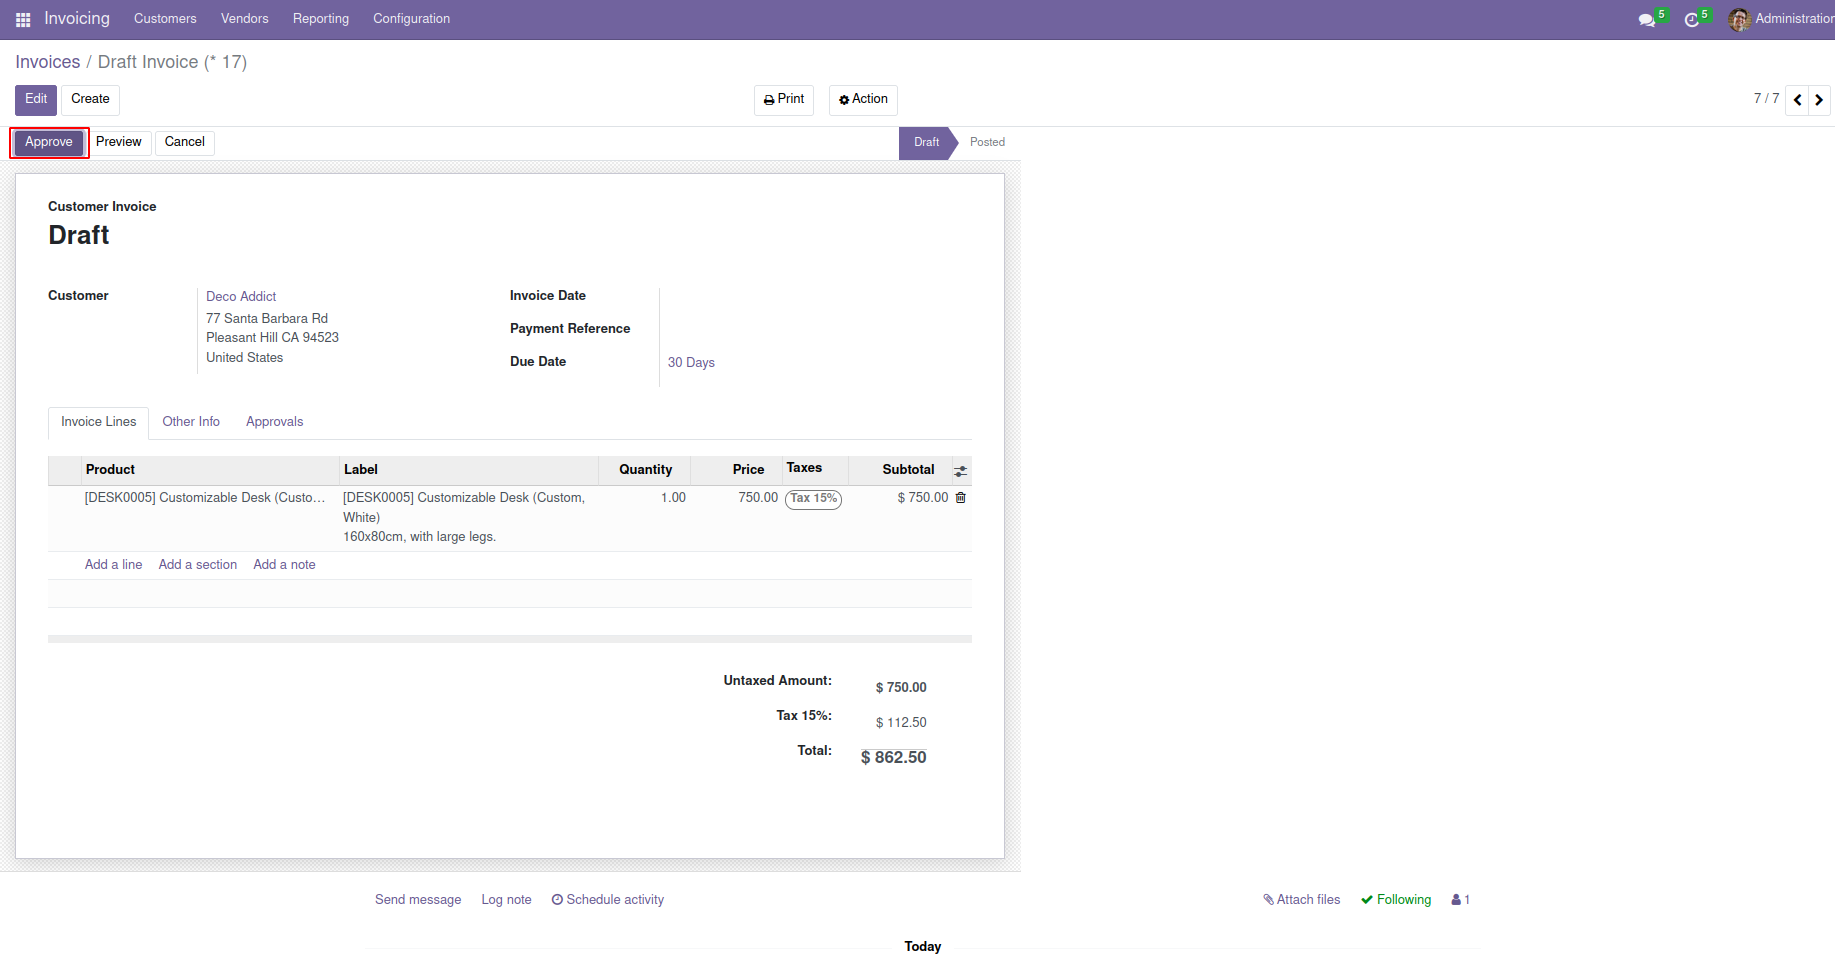Click Add a line

tap(113, 565)
